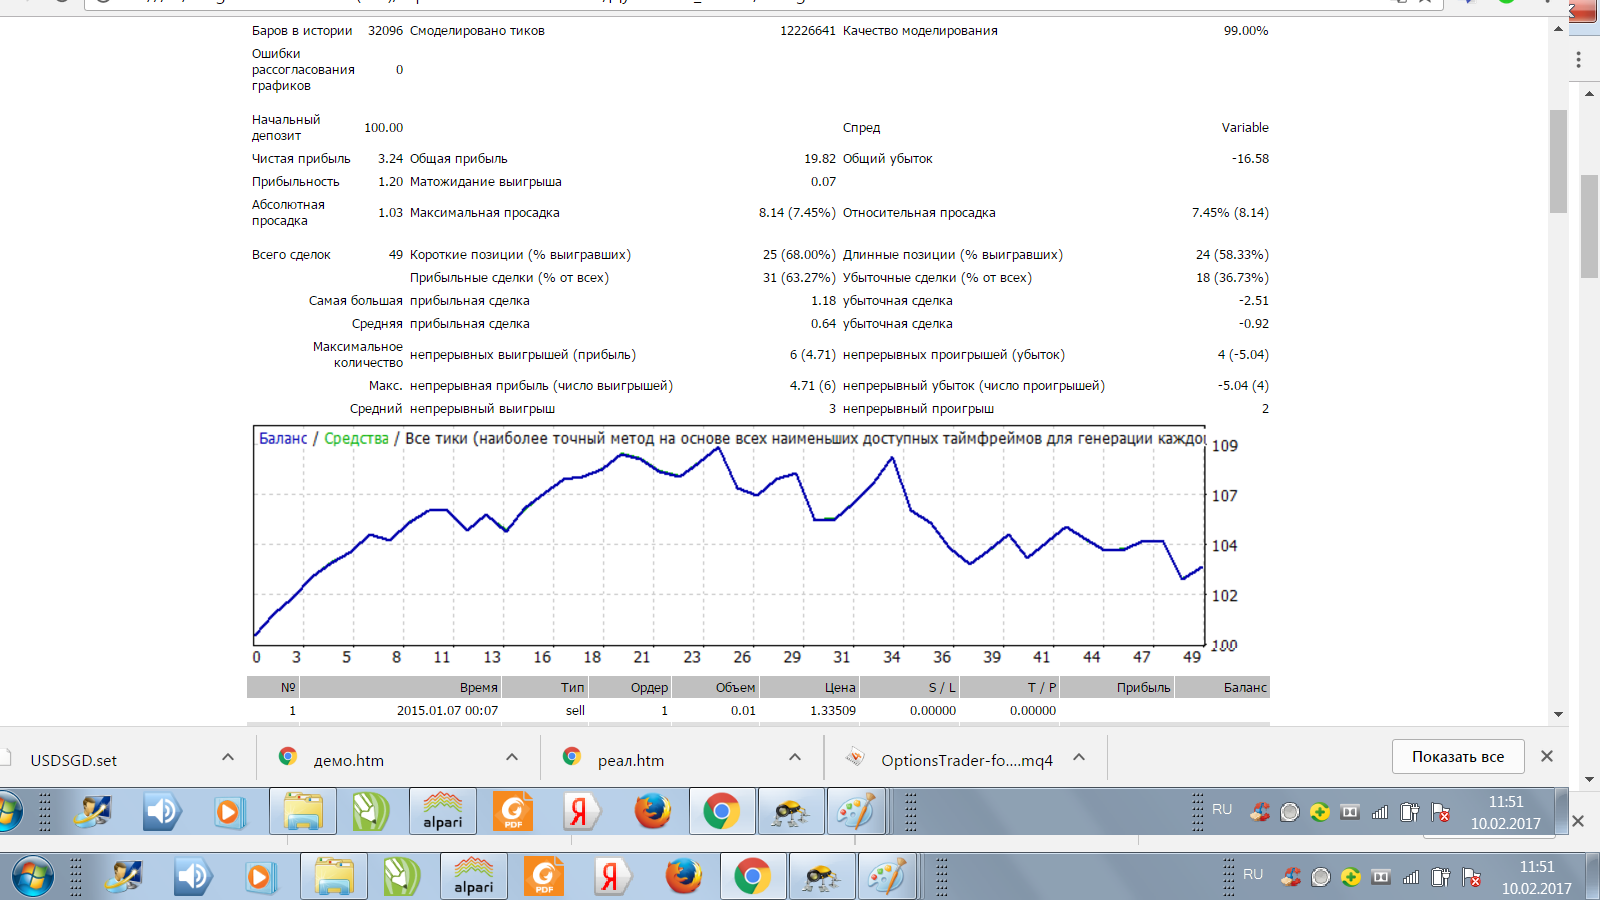Click the mq4 file icon in downloads bar
The width and height of the screenshot is (1600, 900).
coord(855,757)
